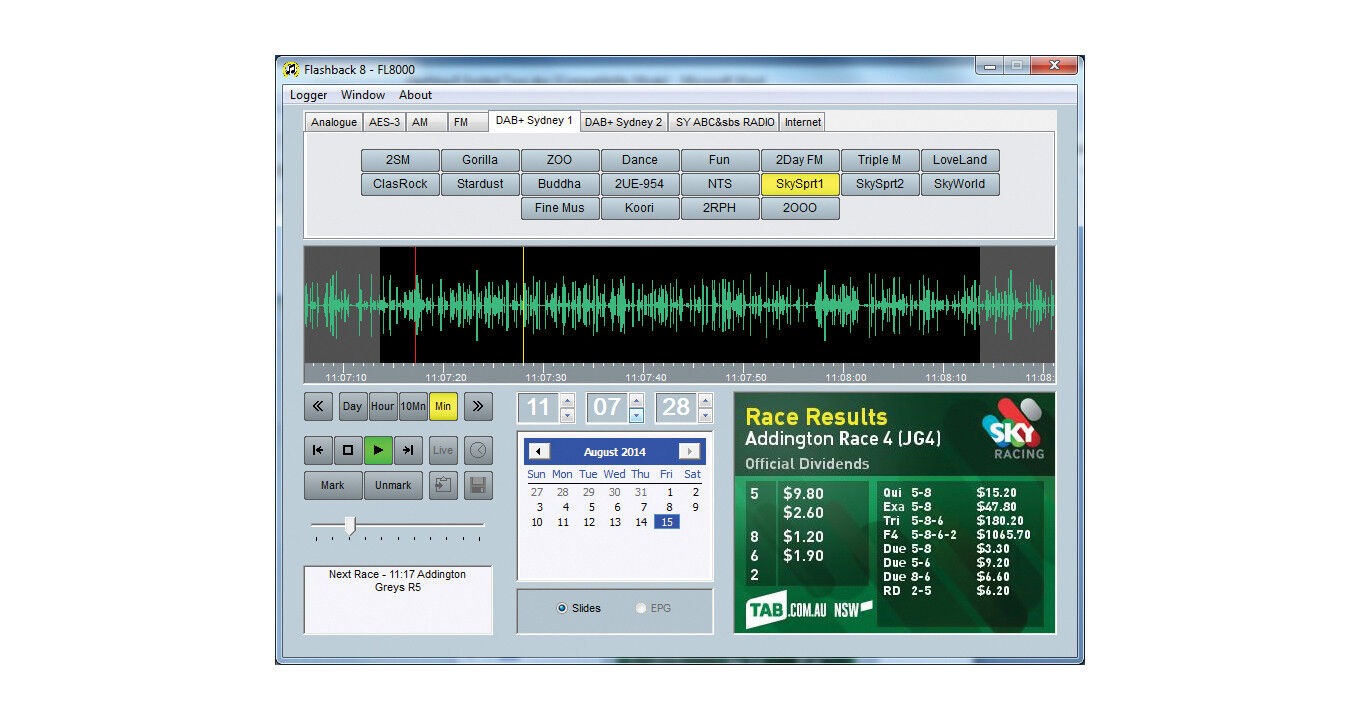Skip back with the double-left arrow button
The width and height of the screenshot is (1360, 720).
pyautogui.click(x=318, y=406)
